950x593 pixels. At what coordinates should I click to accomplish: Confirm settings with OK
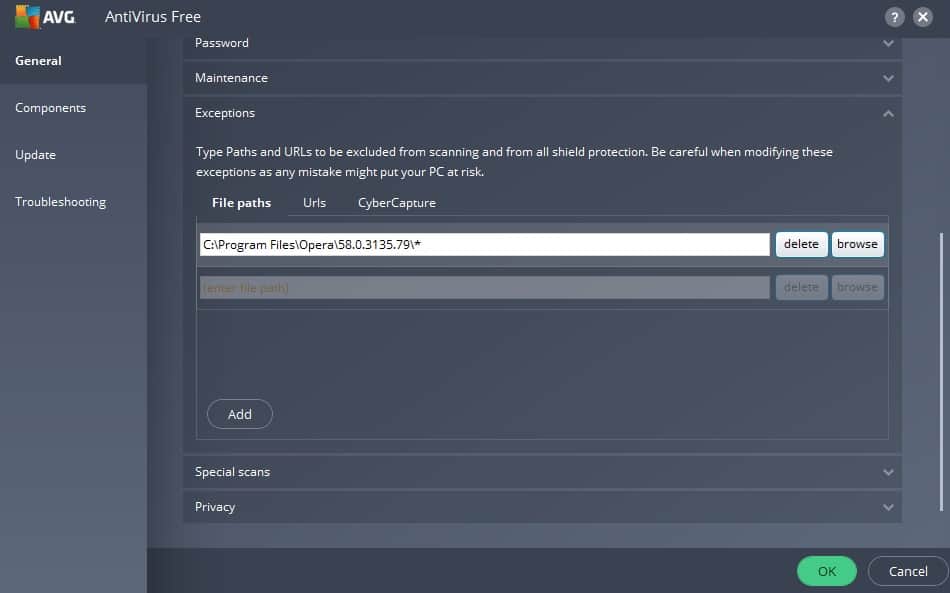tap(827, 571)
